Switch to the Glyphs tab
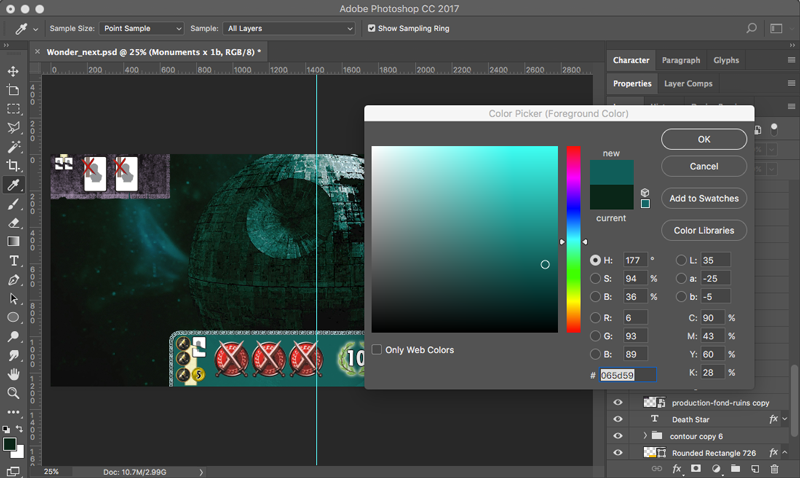 [726, 60]
